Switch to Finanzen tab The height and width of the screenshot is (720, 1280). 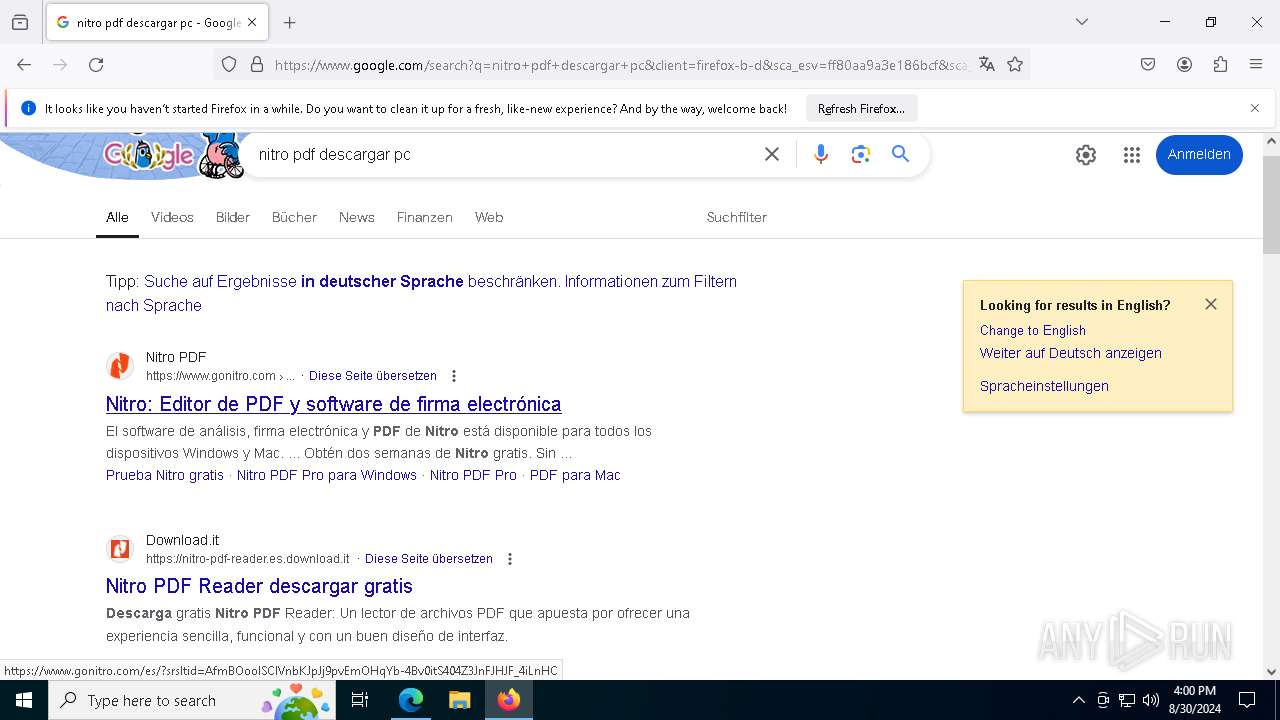tap(425, 217)
